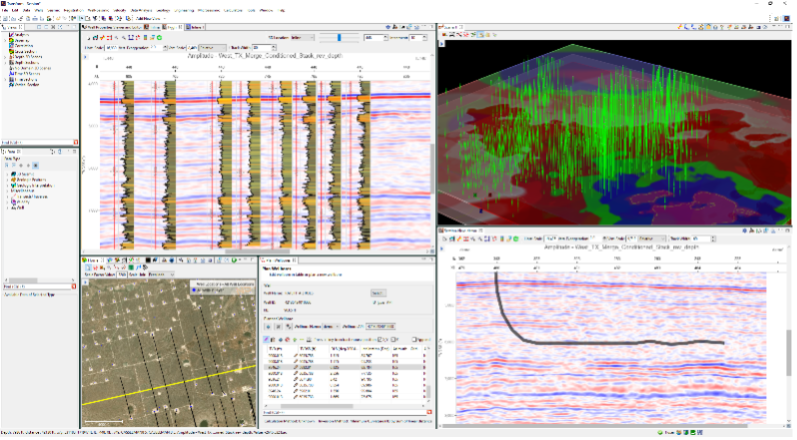The image size is (797, 440).
Task: Open the File menu
Action: click(6, 10)
